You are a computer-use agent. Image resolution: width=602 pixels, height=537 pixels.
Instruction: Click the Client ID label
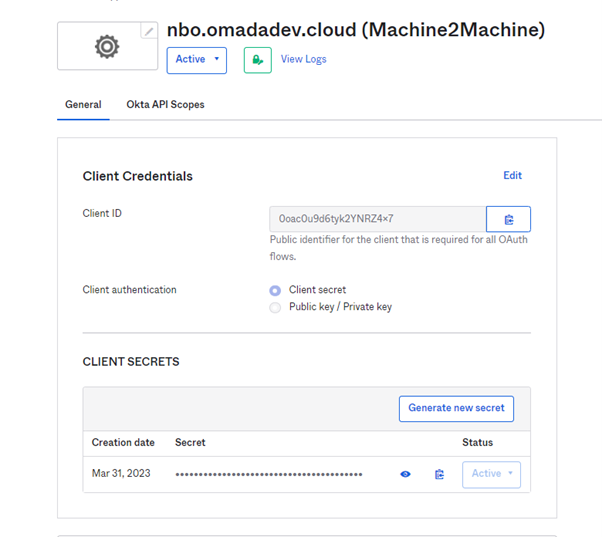(x=102, y=213)
